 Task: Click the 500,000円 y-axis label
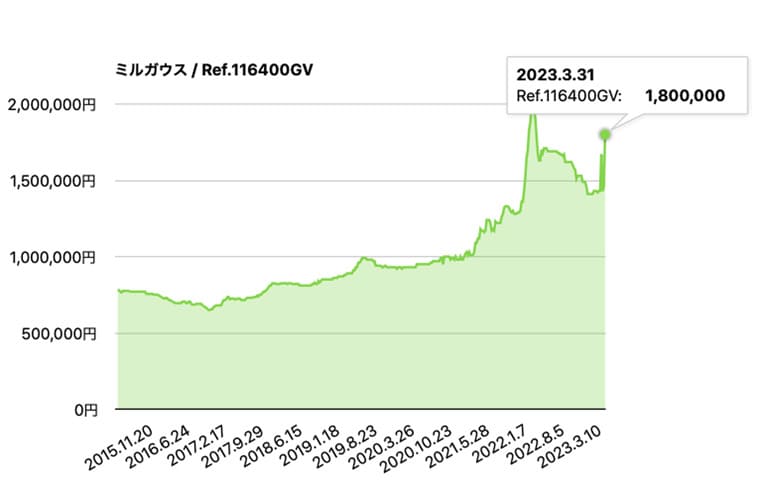tap(58, 333)
